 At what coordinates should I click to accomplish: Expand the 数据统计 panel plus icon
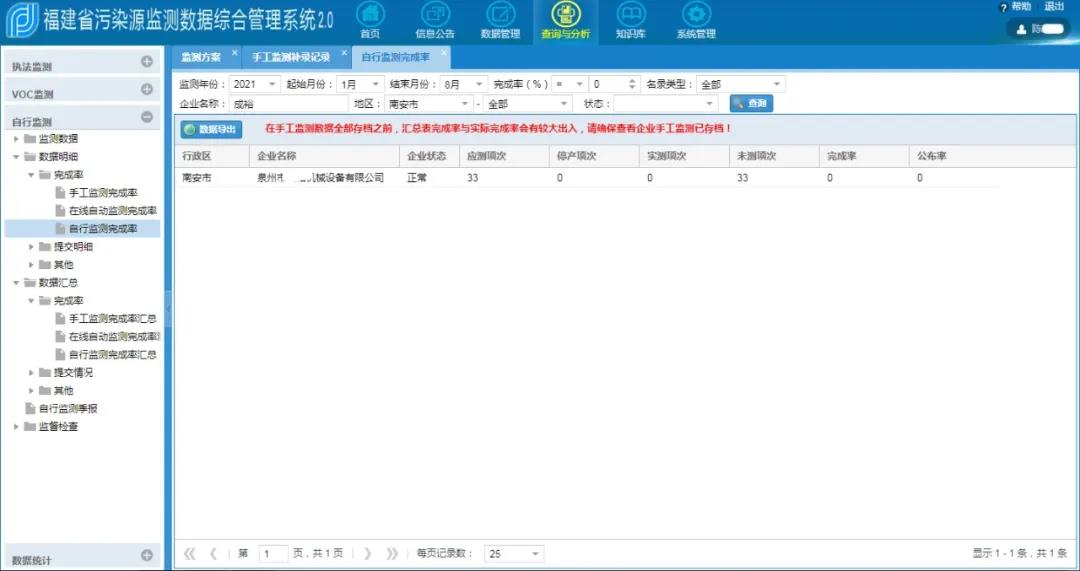click(147, 555)
